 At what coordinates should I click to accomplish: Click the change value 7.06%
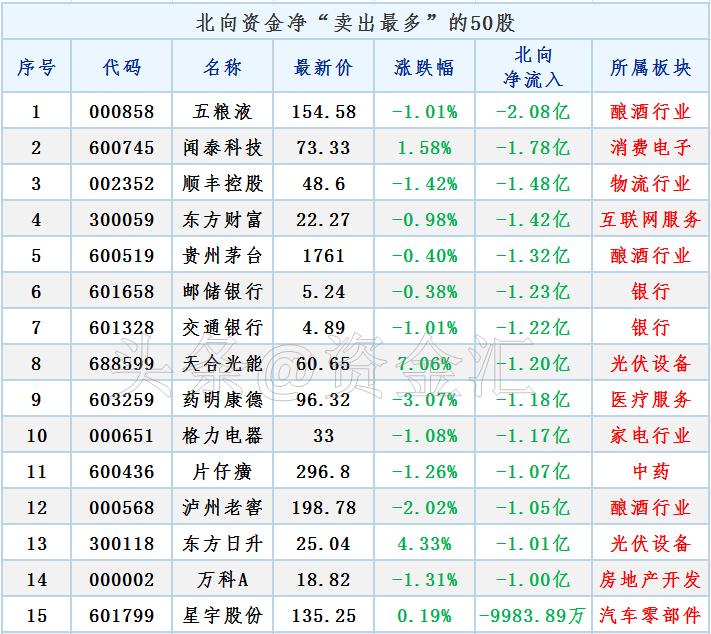click(x=424, y=364)
